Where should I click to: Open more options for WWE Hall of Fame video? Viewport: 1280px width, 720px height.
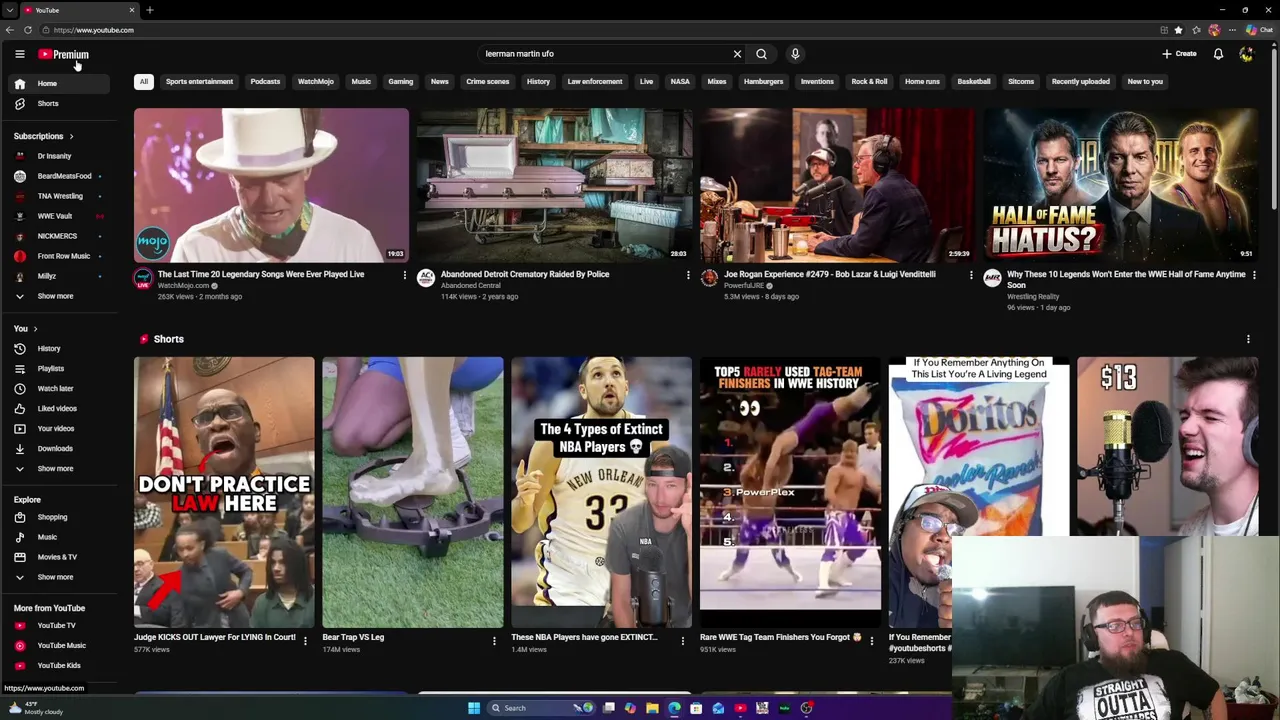point(1254,275)
